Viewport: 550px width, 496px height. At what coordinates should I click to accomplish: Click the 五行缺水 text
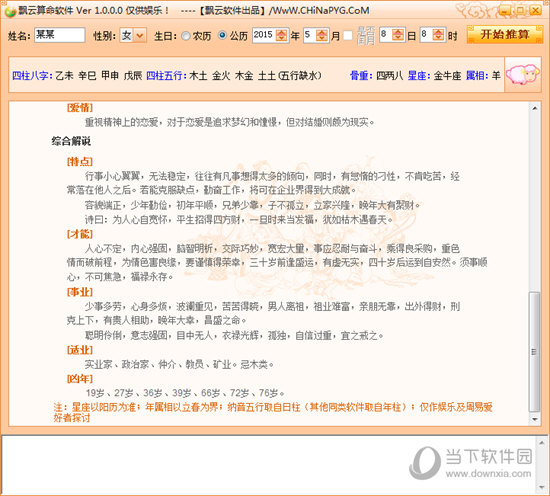click(x=300, y=75)
